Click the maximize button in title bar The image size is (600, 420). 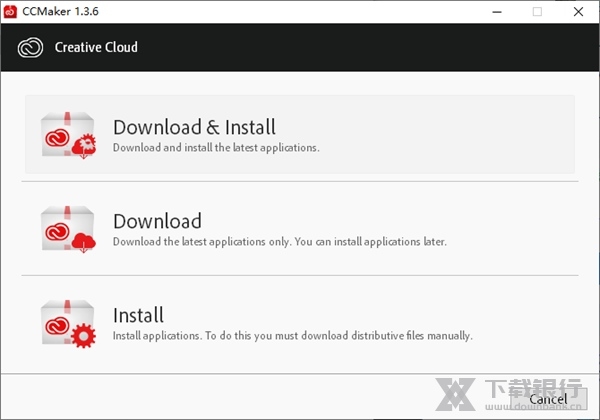[x=537, y=12]
